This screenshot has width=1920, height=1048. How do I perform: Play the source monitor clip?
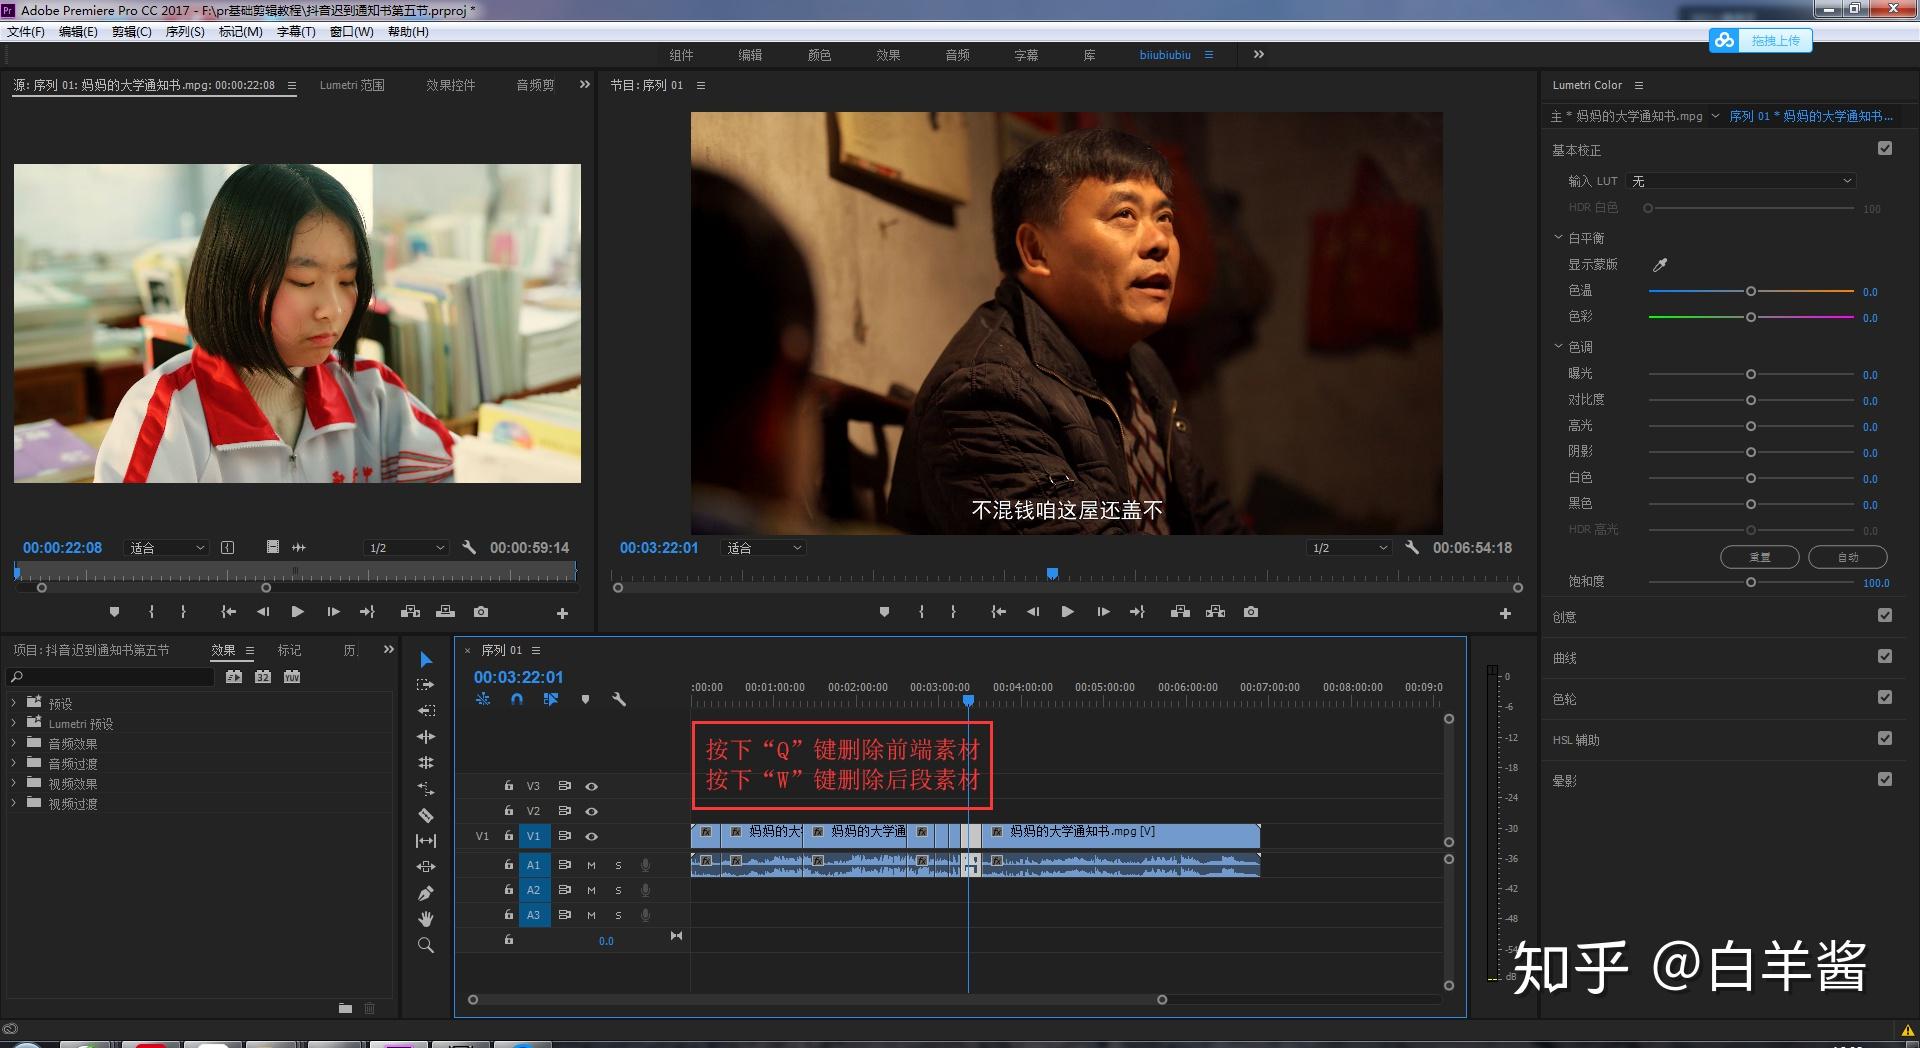click(297, 612)
